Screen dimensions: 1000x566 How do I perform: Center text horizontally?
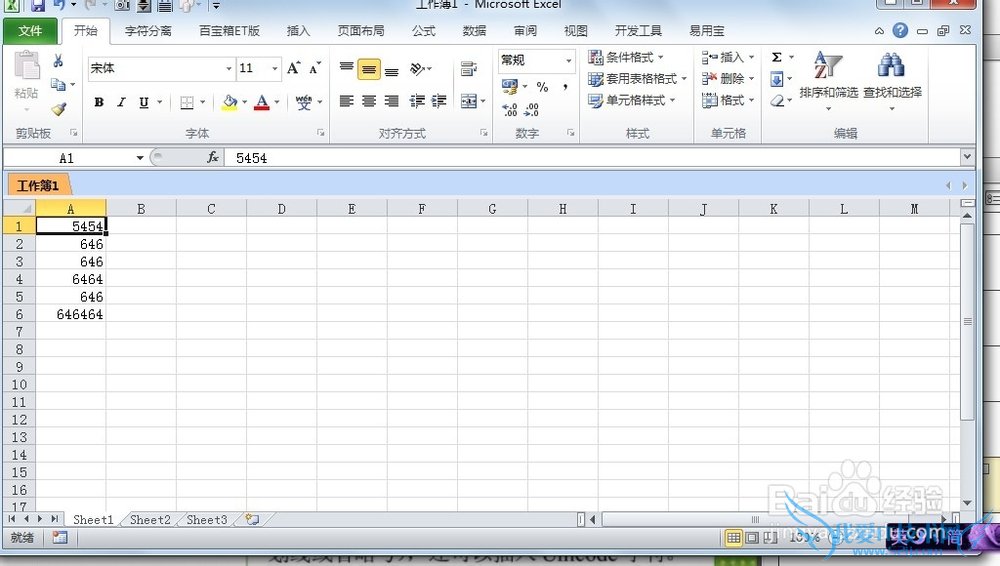(x=369, y=101)
